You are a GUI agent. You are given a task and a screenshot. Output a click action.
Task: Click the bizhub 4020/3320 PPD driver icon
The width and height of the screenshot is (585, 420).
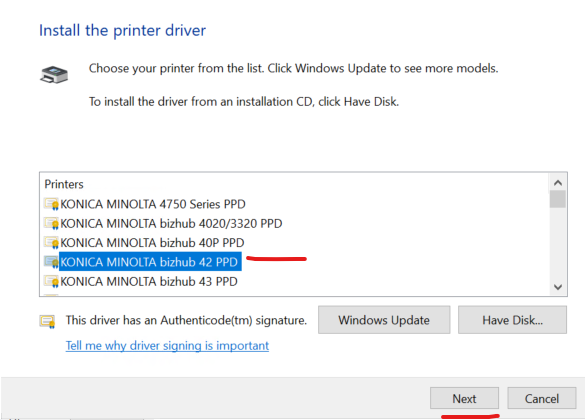click(x=51, y=223)
